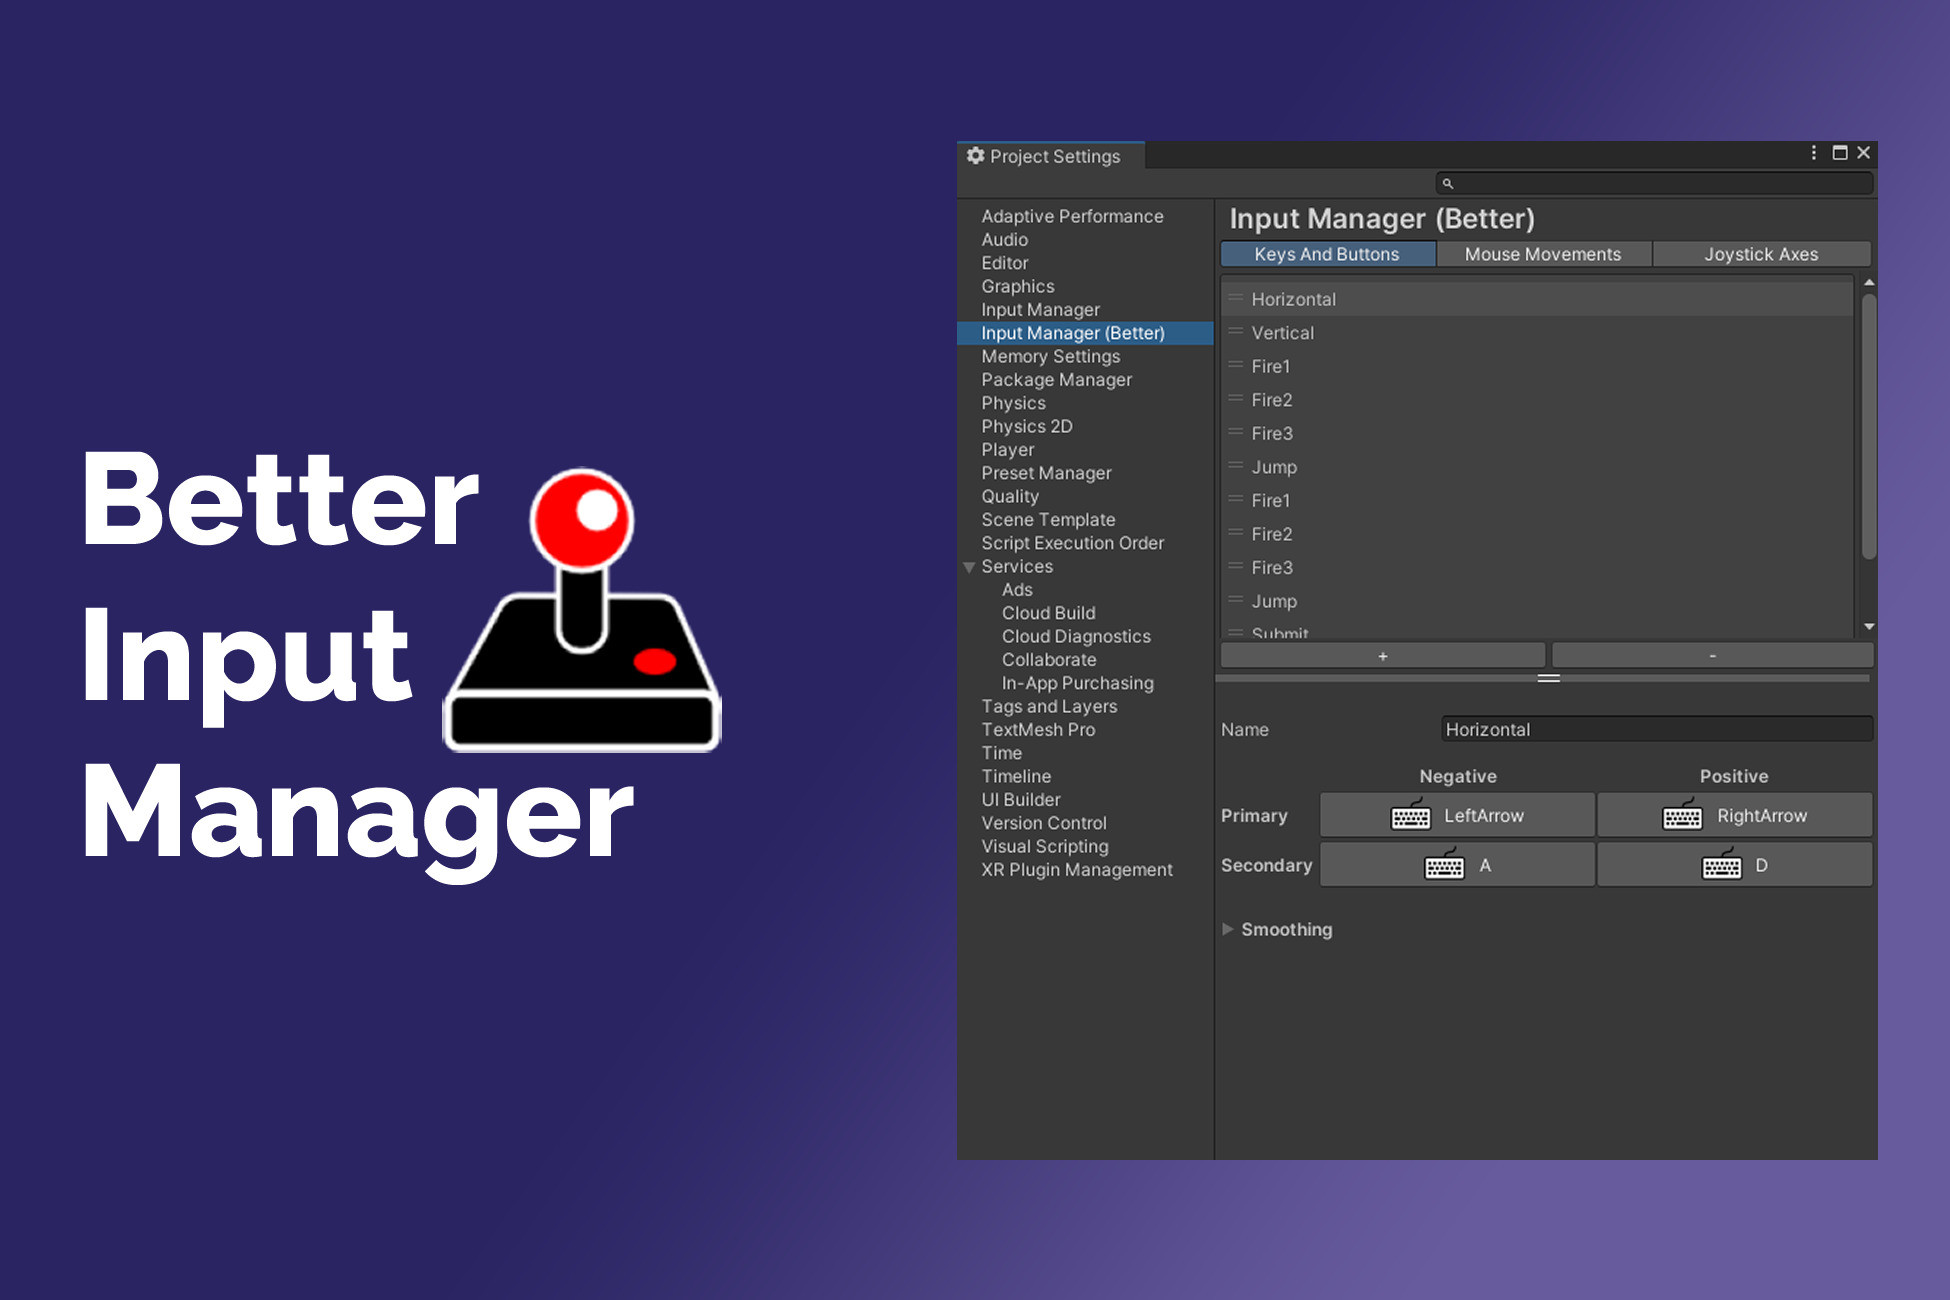This screenshot has height=1300, width=1950.
Task: Edit the Name field containing Horizontal
Action: [x=1656, y=729]
